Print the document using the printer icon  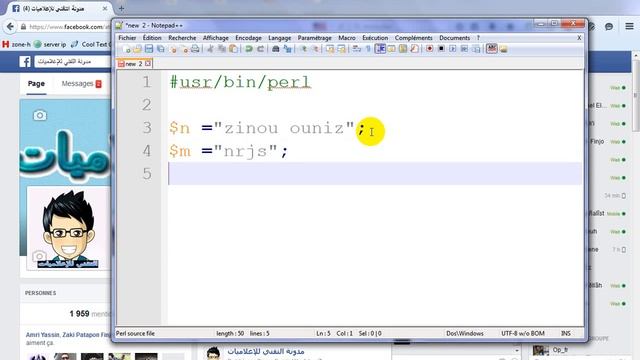[195, 49]
